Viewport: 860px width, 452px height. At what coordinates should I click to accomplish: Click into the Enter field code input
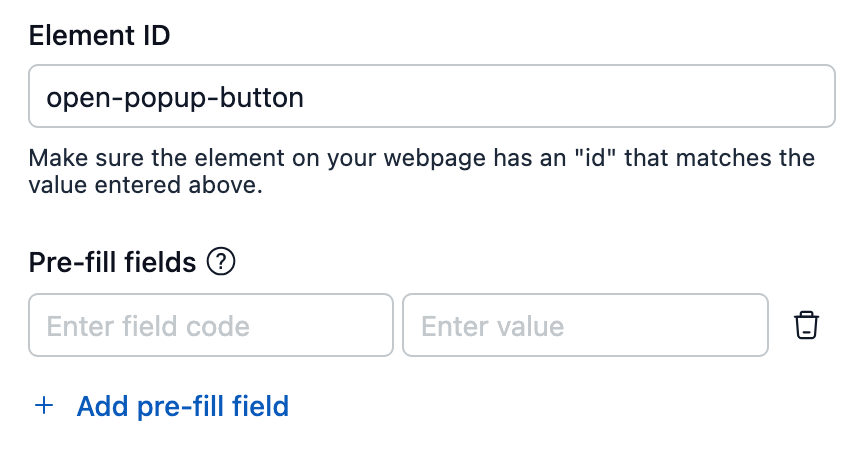coord(211,325)
